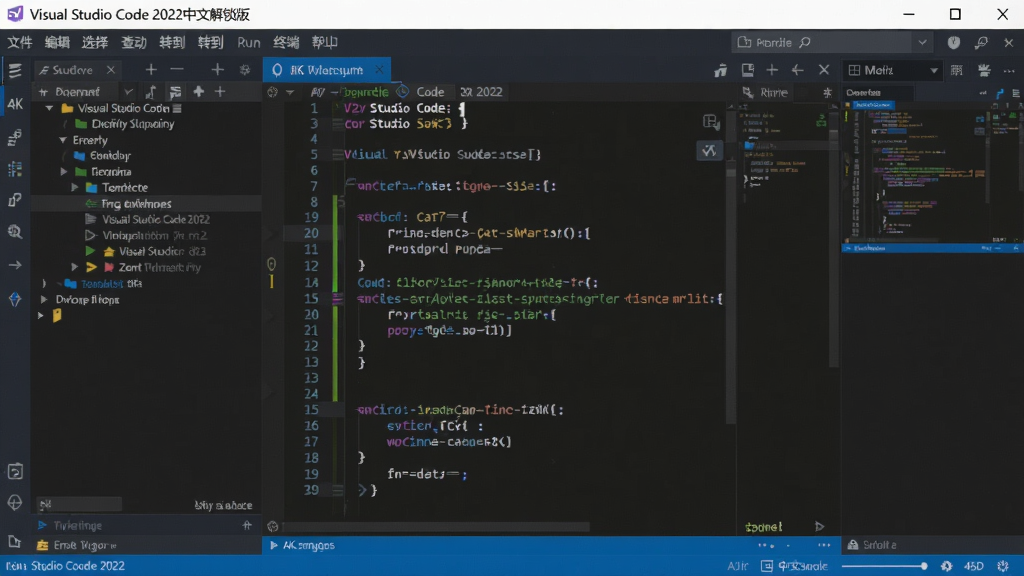Open the 选择 menu
Image resolution: width=1024 pixels, height=576 pixels.
95,42
